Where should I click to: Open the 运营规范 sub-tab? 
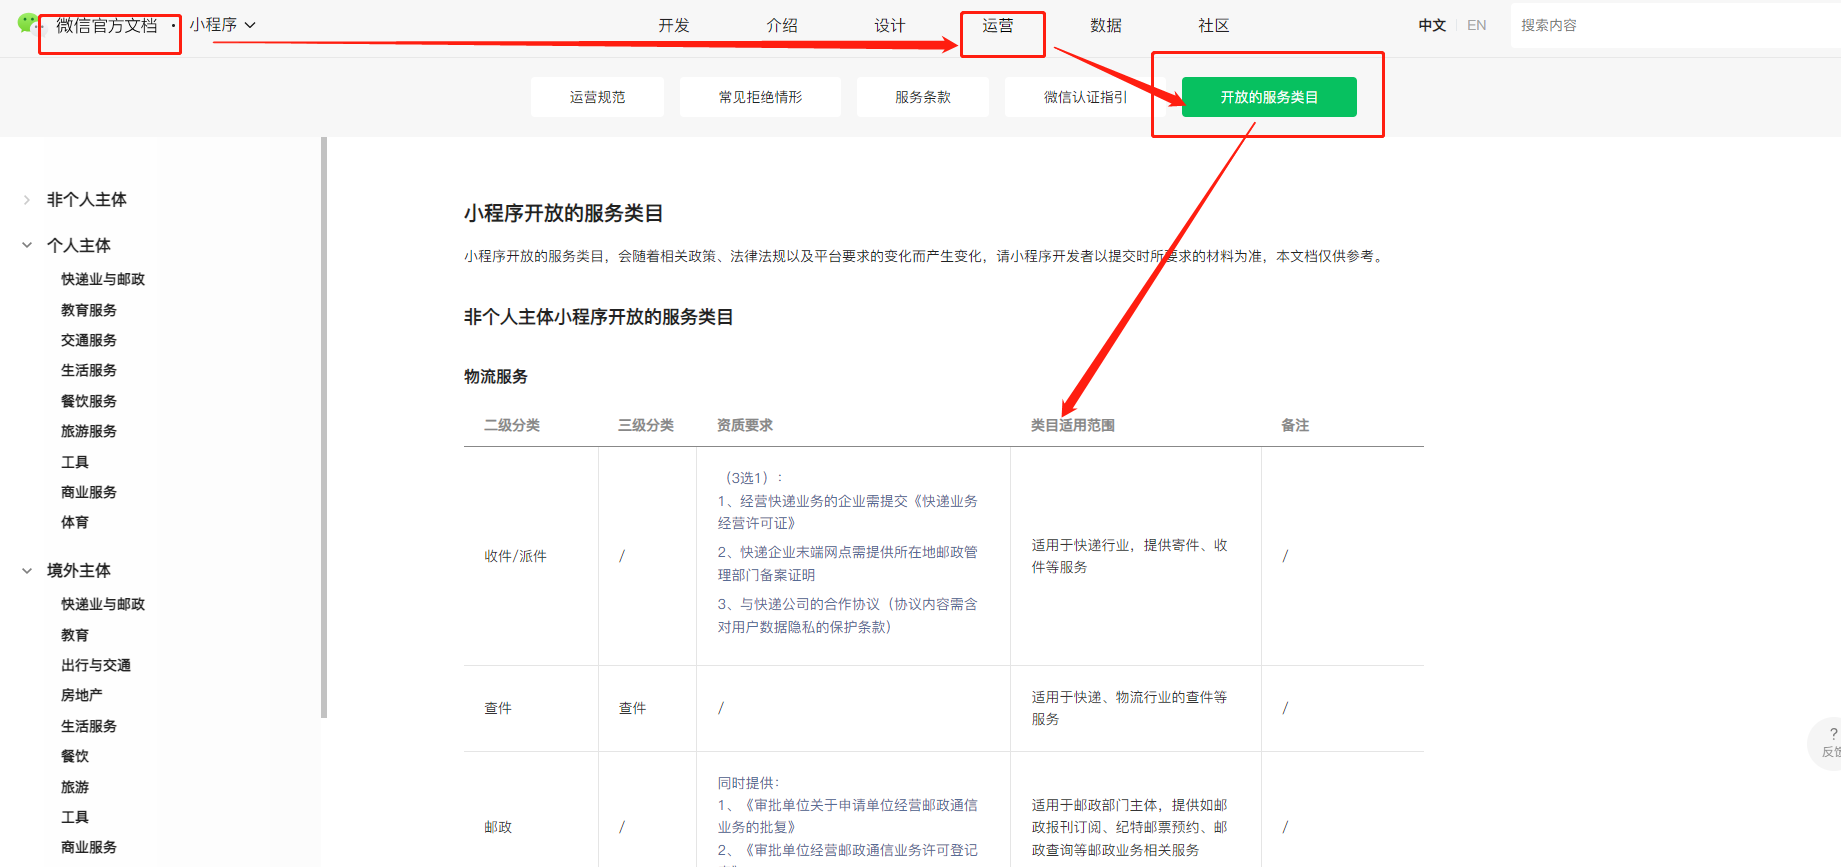pyautogui.click(x=597, y=97)
